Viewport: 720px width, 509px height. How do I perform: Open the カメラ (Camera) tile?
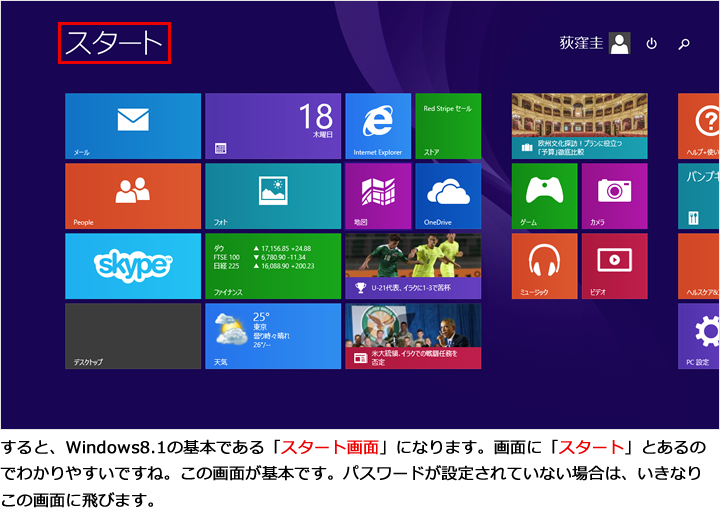tap(614, 196)
